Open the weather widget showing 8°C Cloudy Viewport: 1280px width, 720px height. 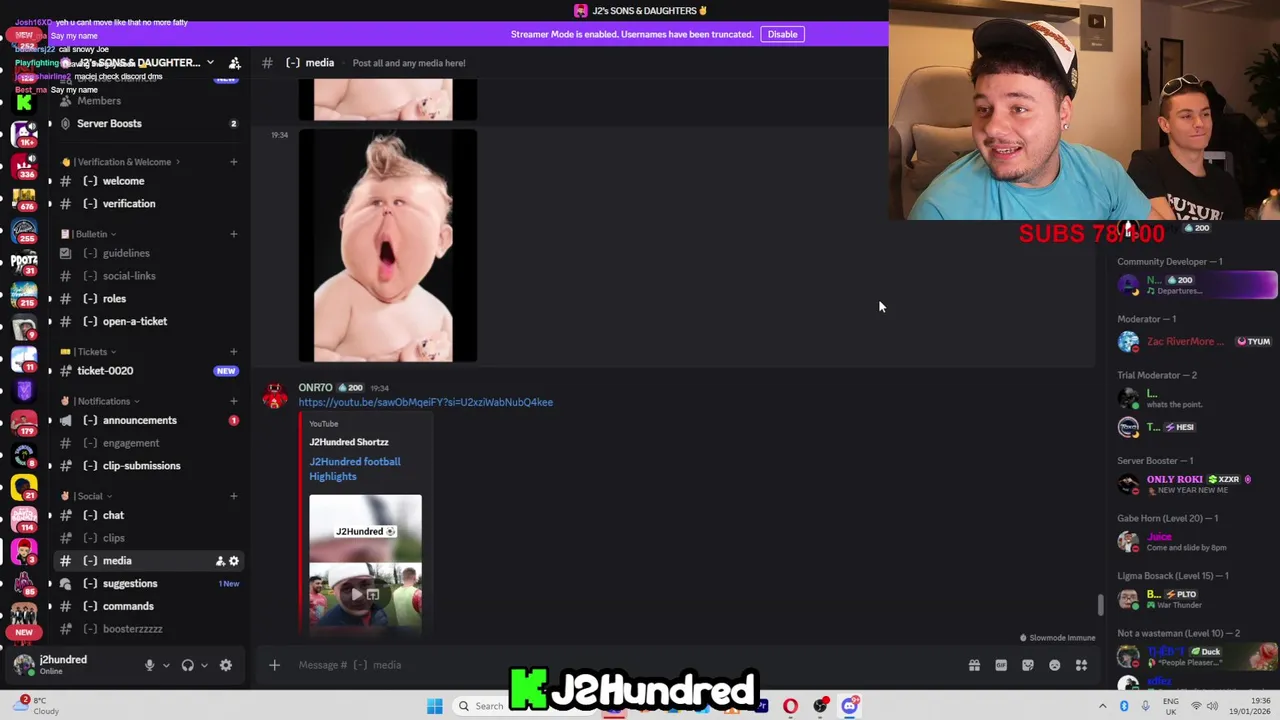[36, 706]
